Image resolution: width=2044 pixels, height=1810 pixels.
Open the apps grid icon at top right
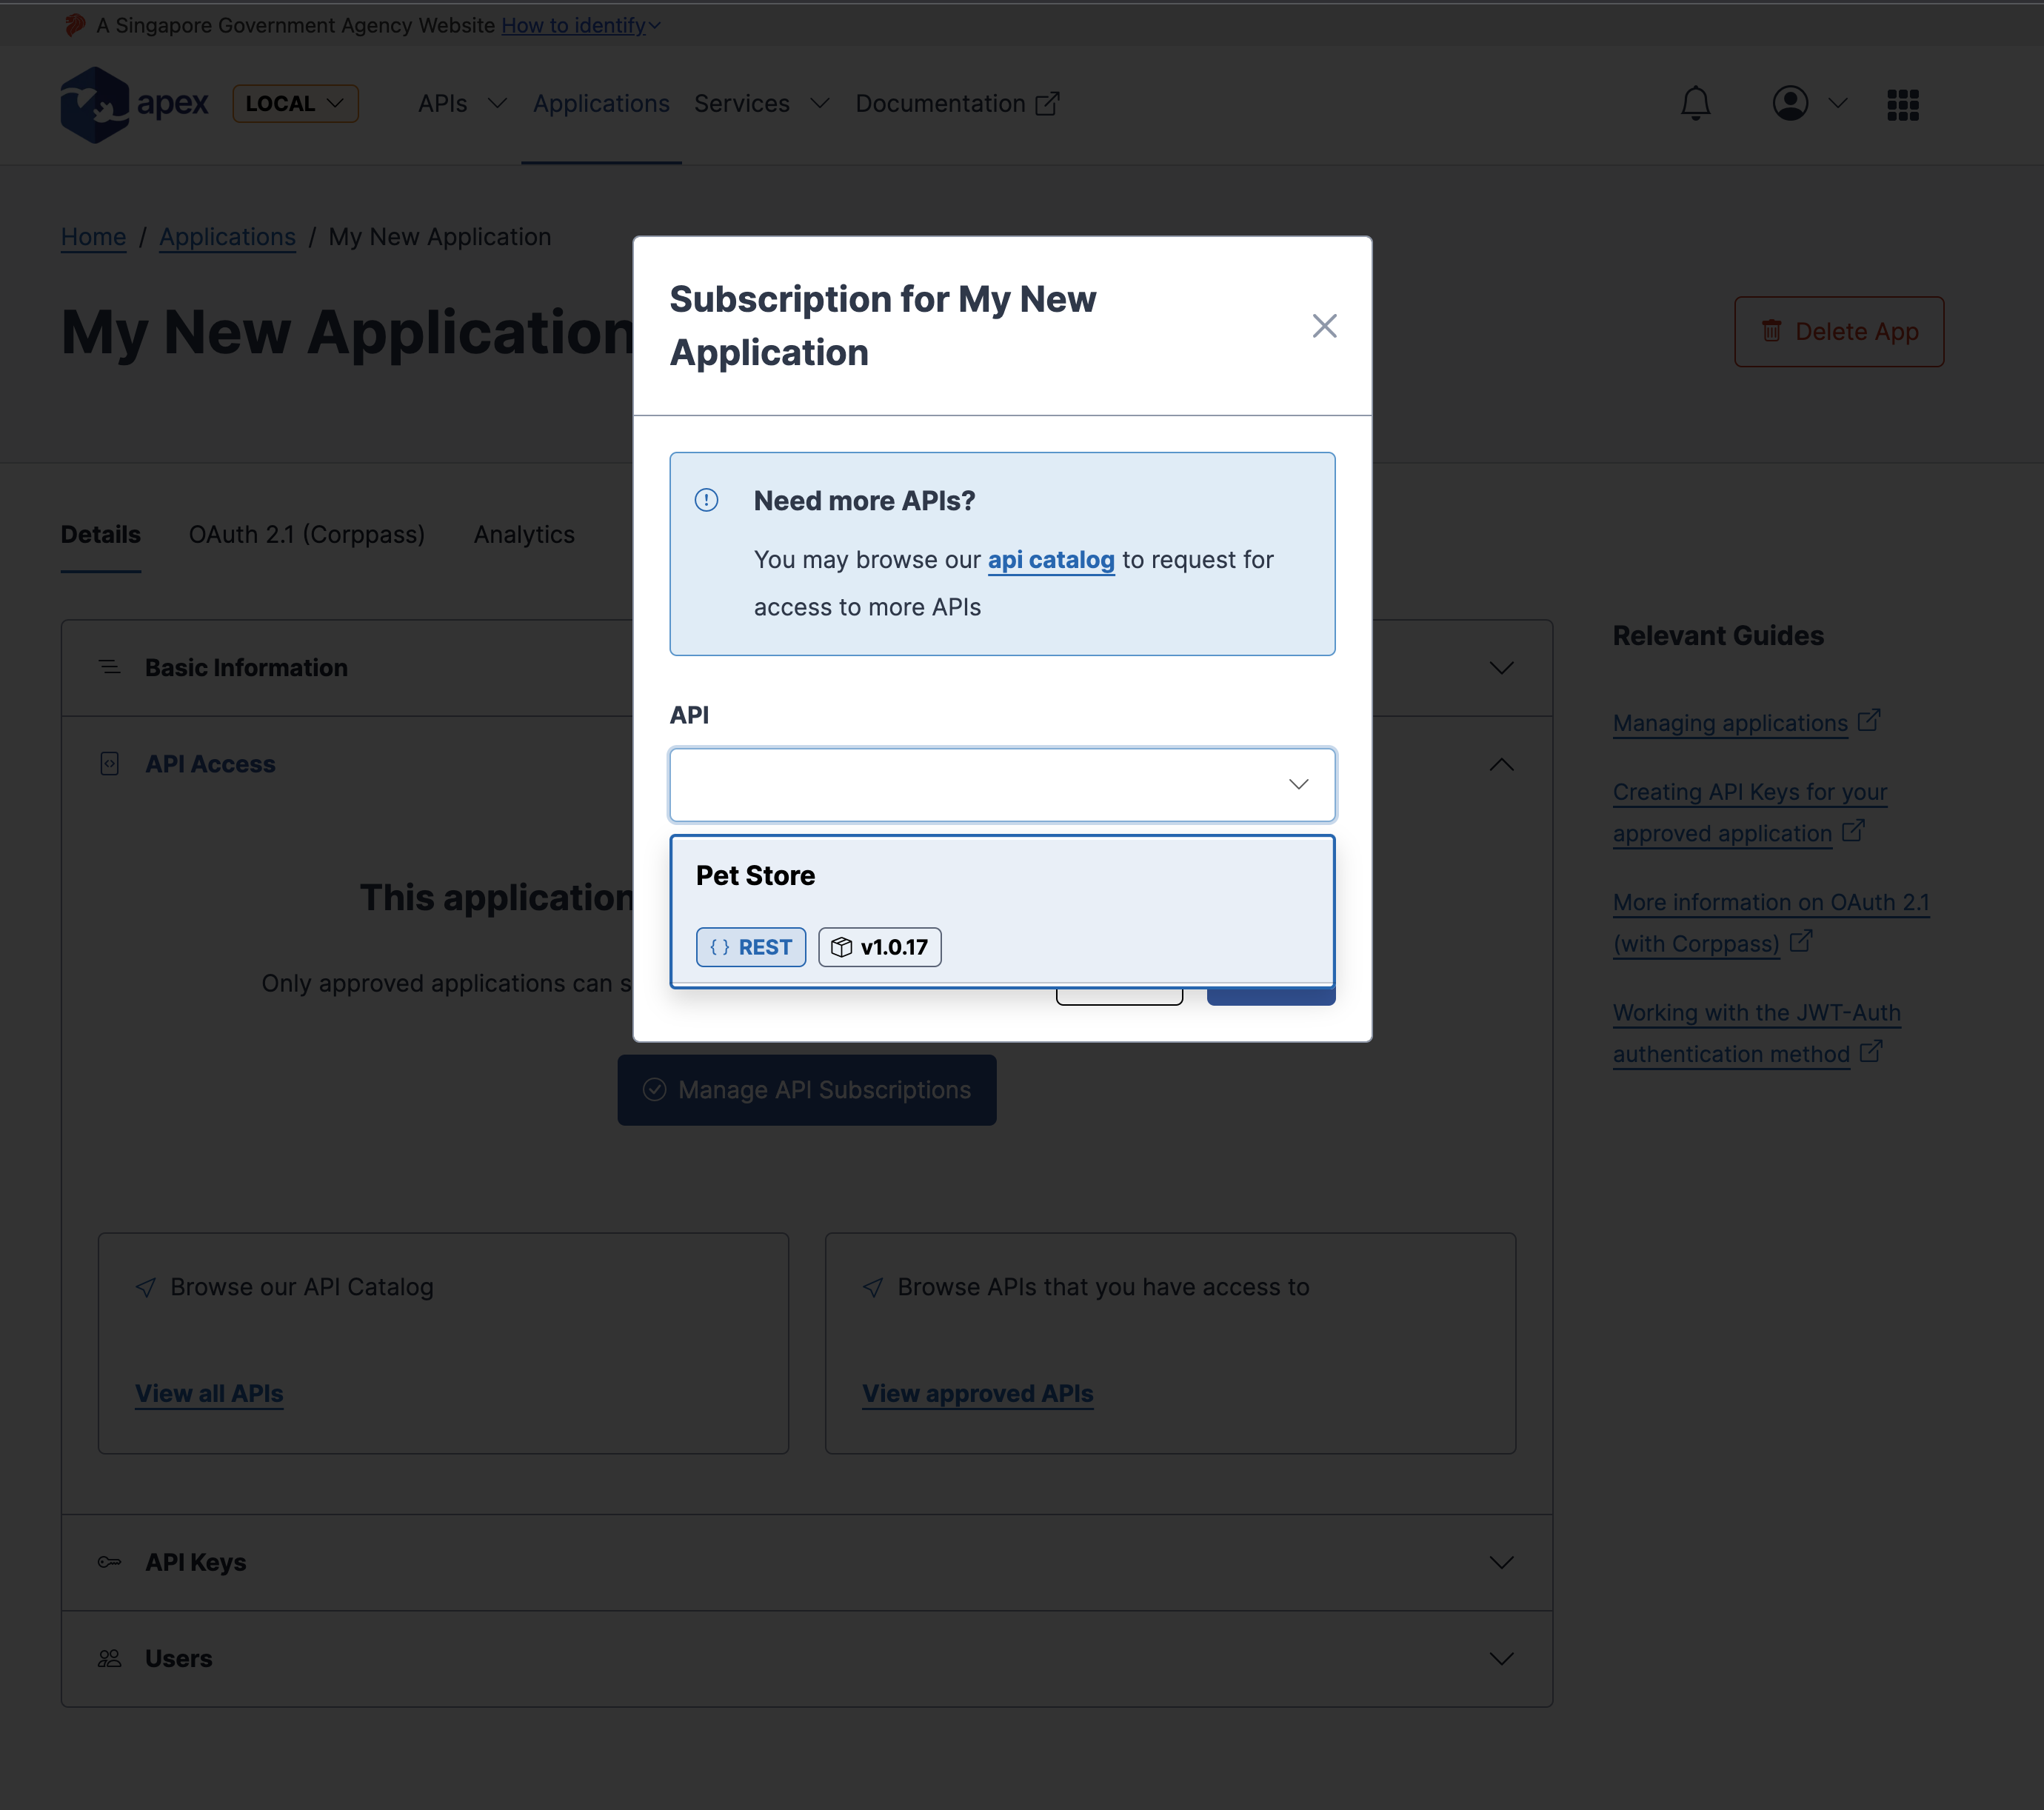tap(1903, 103)
